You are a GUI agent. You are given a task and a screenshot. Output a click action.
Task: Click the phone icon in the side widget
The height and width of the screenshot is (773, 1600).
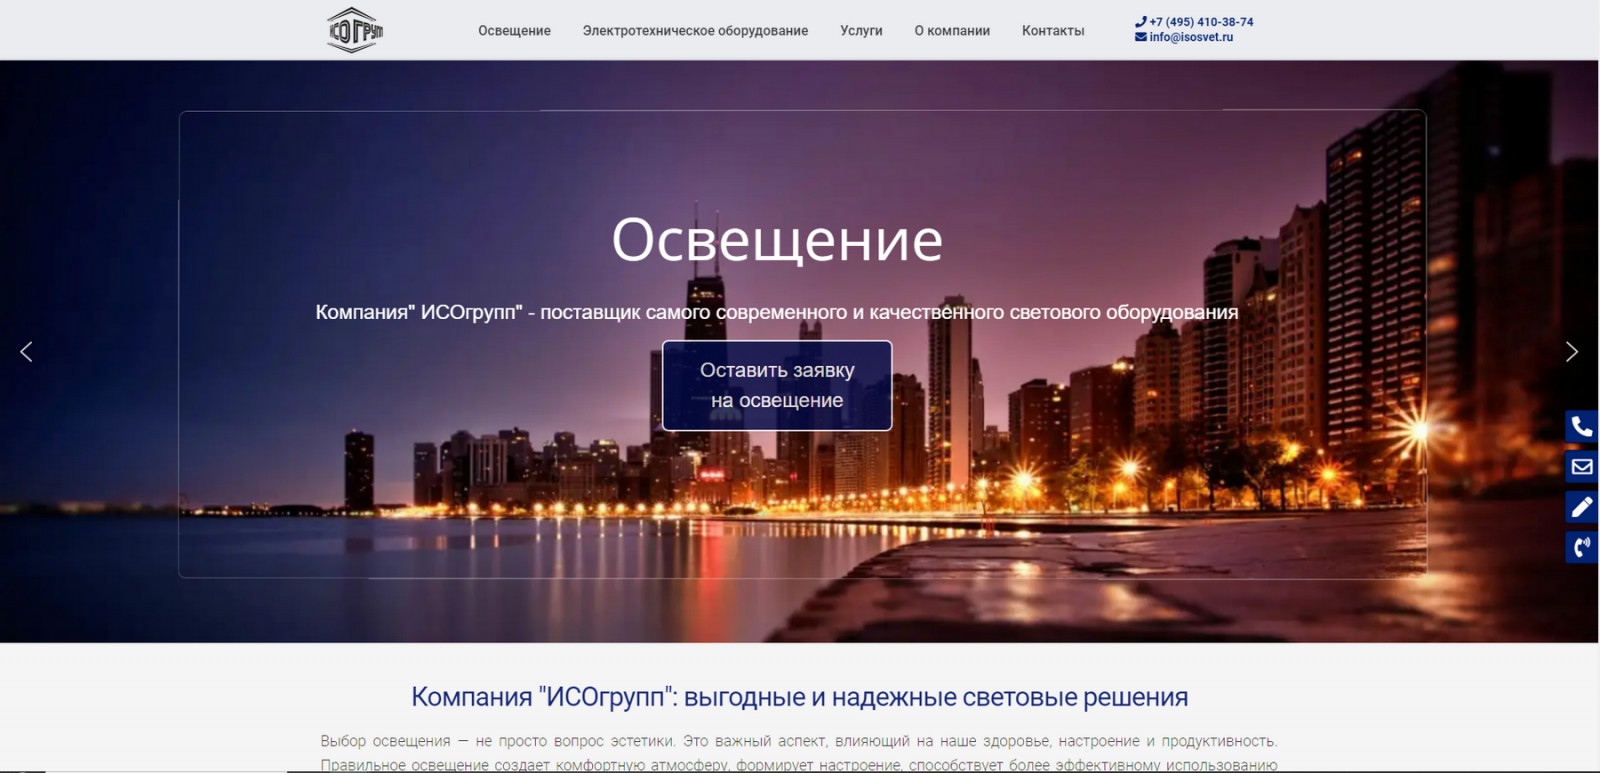(1582, 427)
